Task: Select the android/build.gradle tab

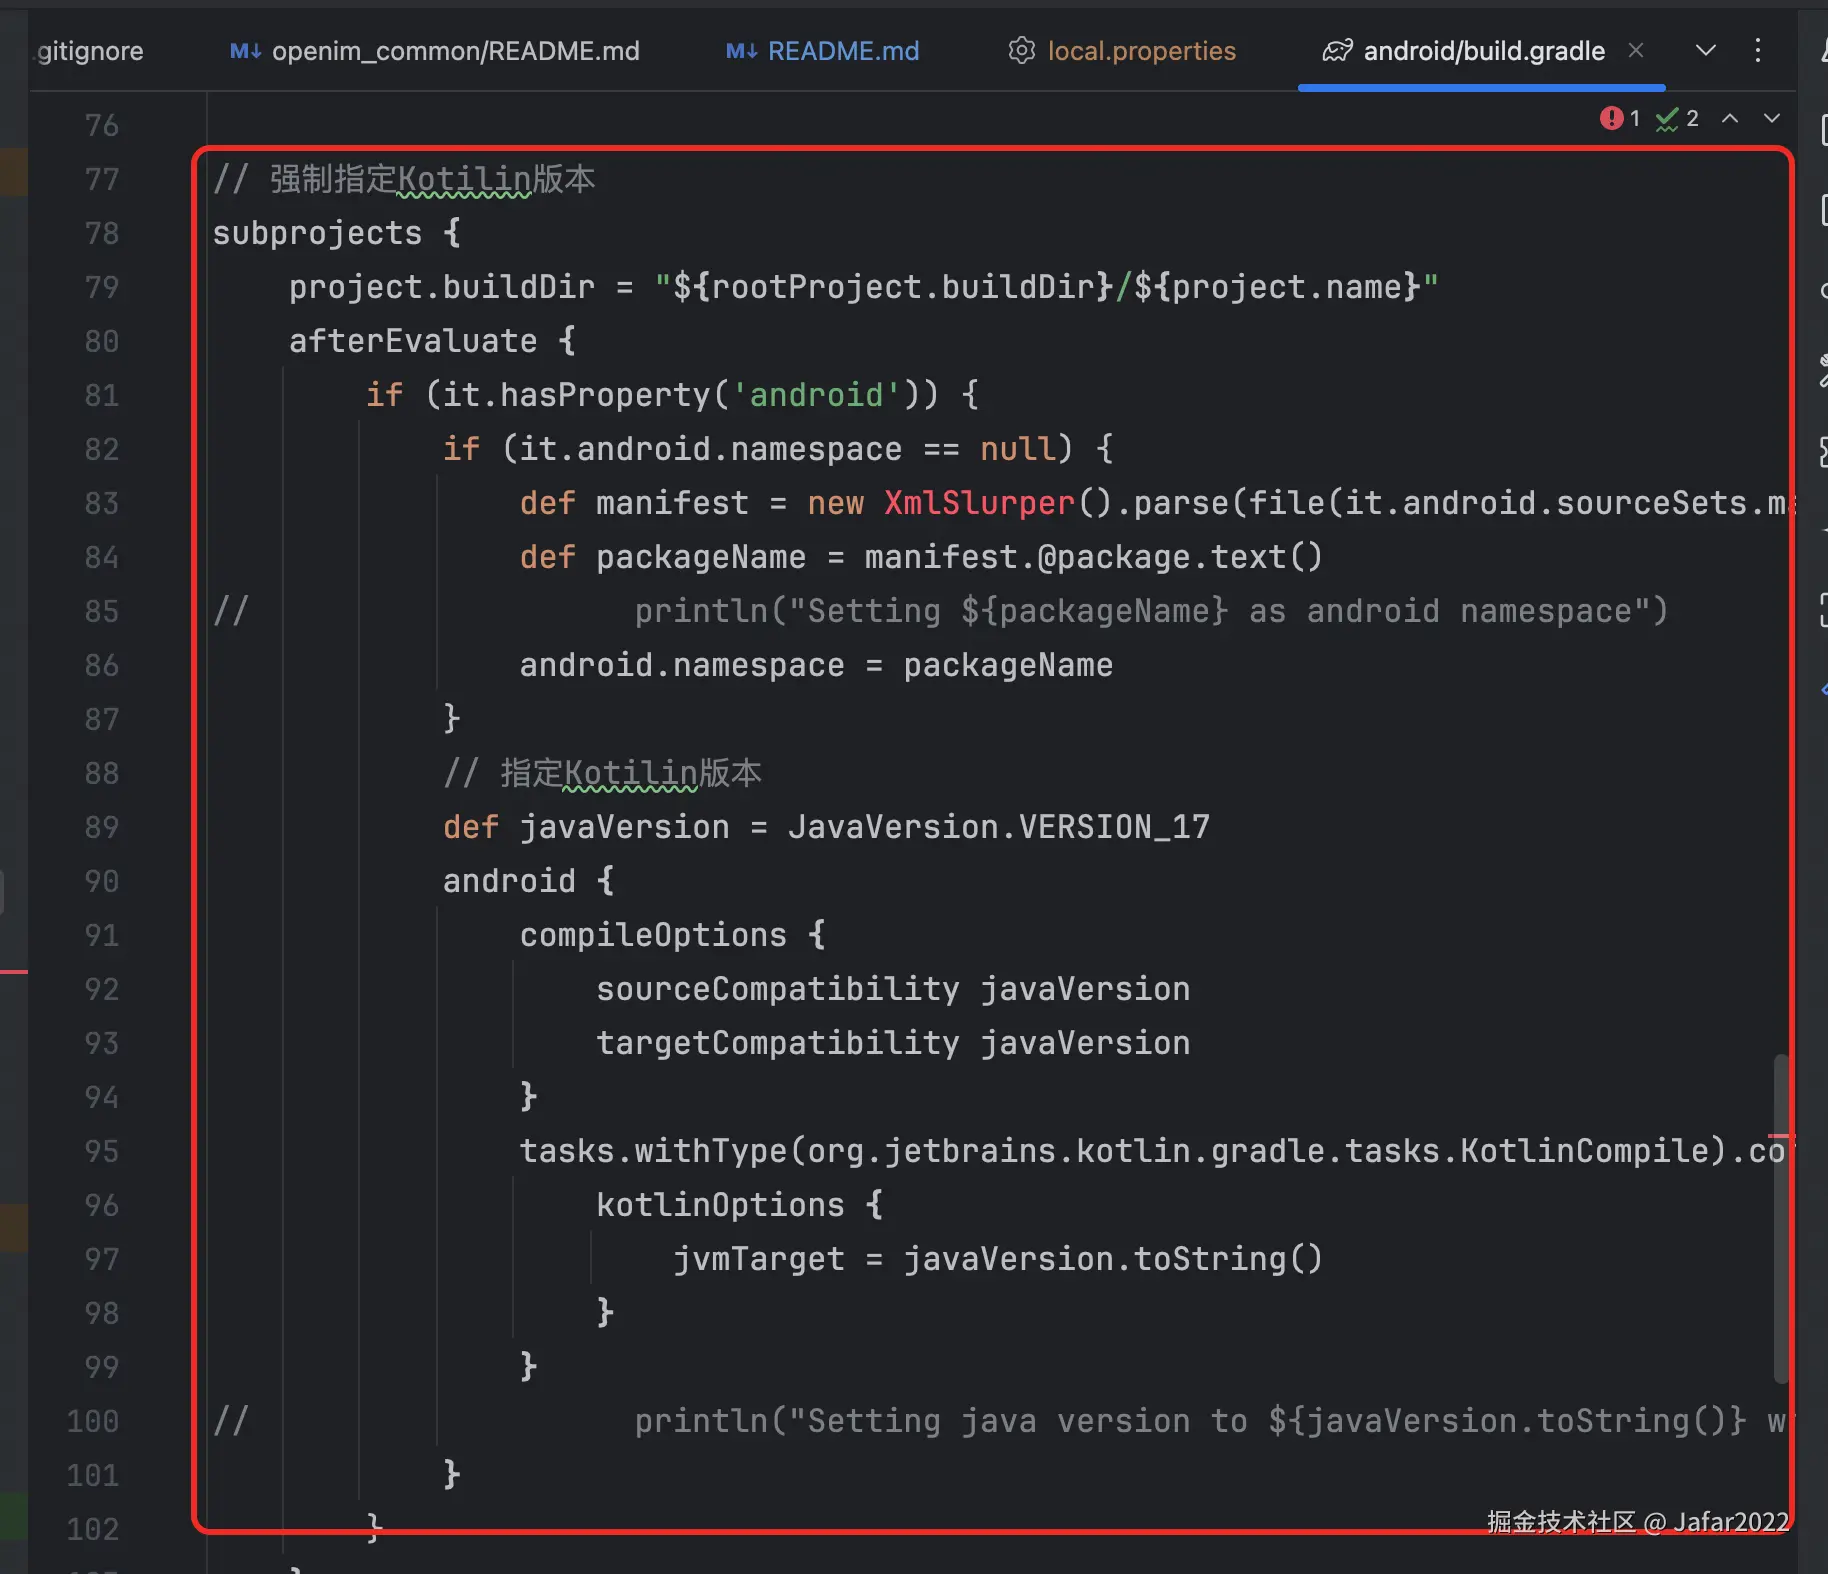Action: pos(1464,51)
